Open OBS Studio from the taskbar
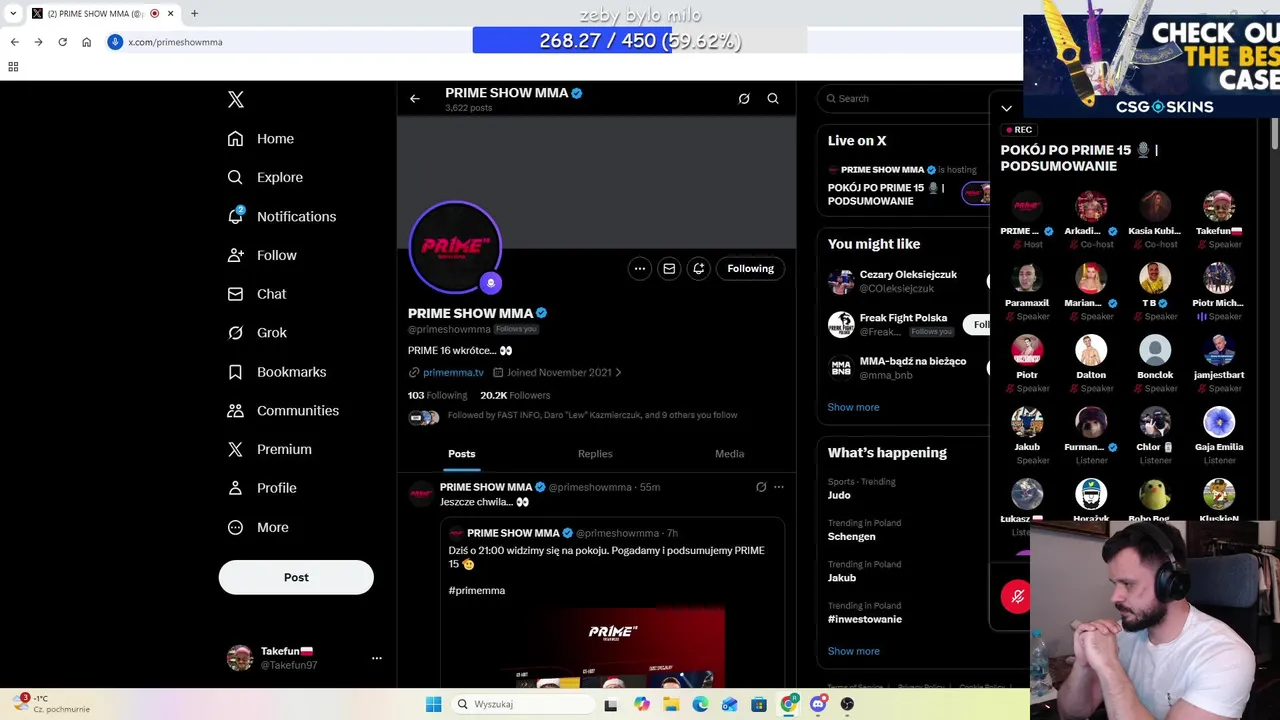Image resolution: width=1280 pixels, height=720 pixels. tap(847, 704)
